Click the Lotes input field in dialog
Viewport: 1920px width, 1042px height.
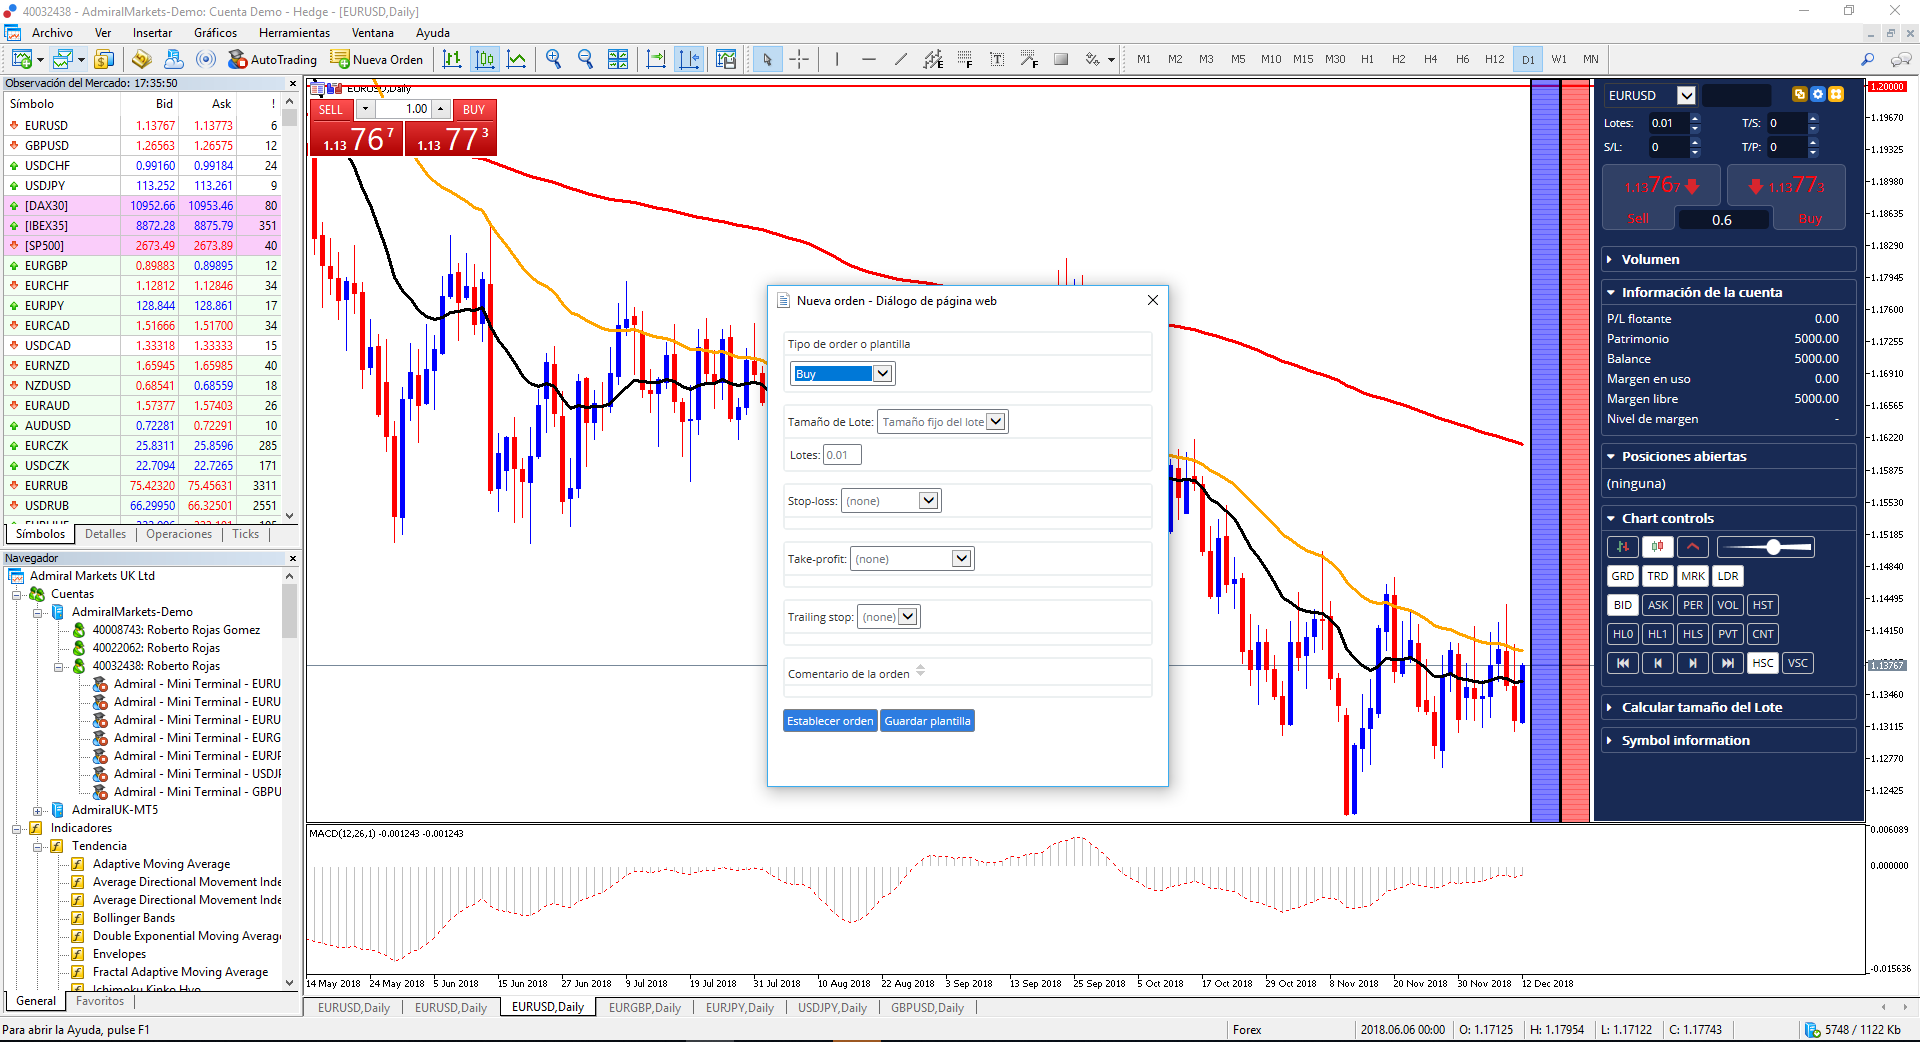point(842,455)
